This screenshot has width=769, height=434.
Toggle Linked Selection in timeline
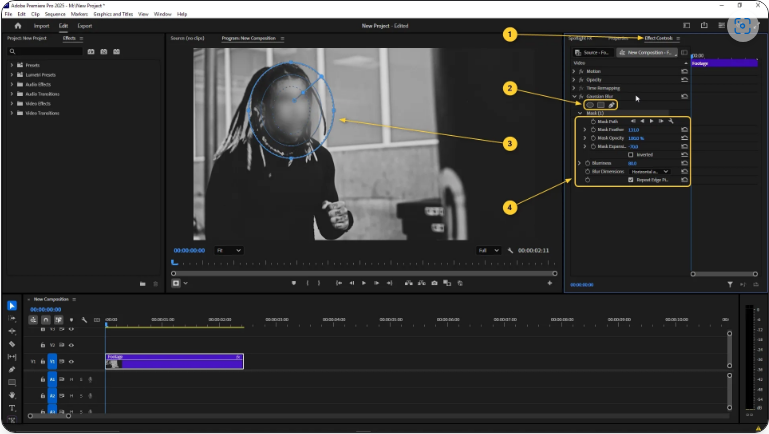point(58,320)
